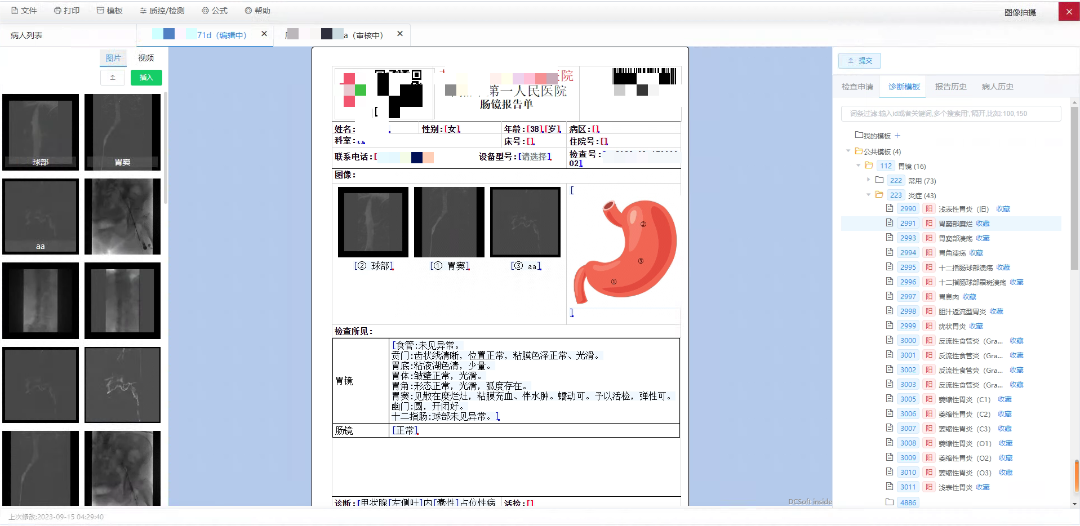
Task: Select the 胃窦 image thumbnail in left panel
Action: (x=123, y=132)
